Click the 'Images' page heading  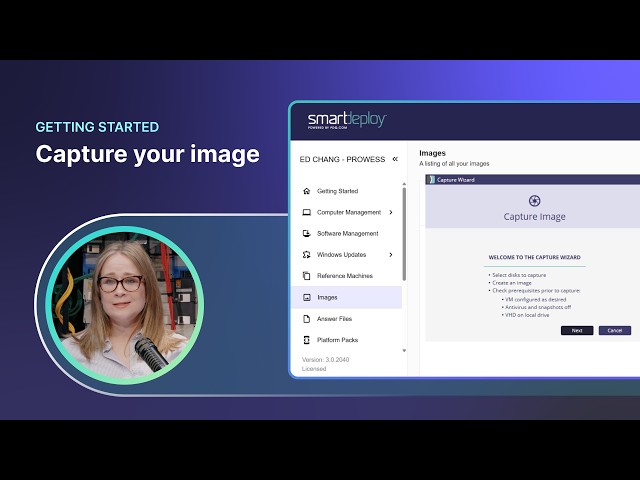[x=432, y=153]
